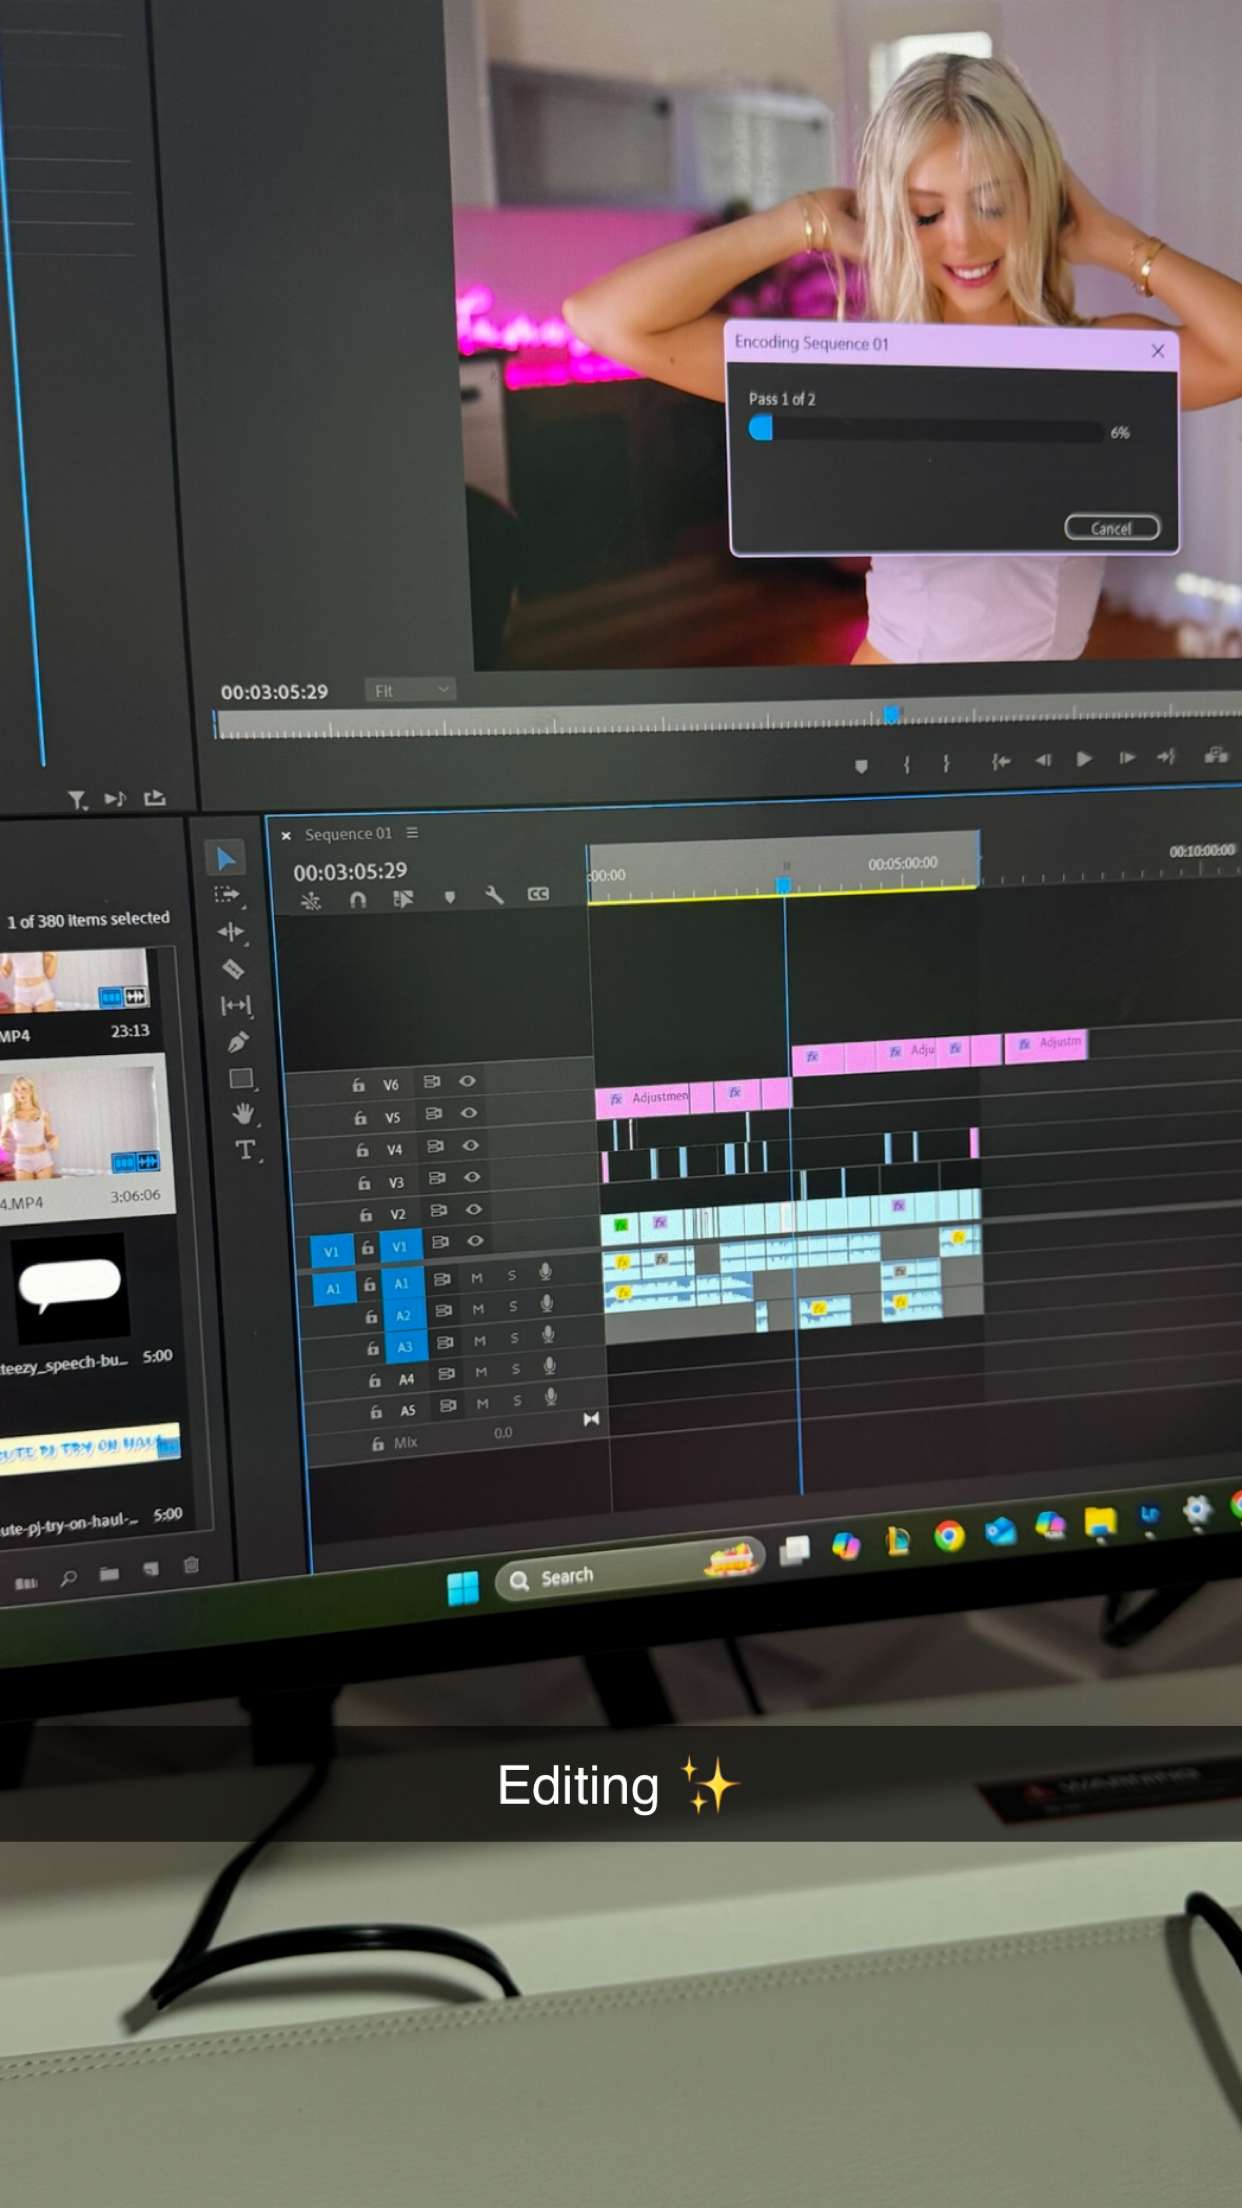Cancel the encoding of Sequence 01
The height and width of the screenshot is (2208, 1242).
(x=1111, y=528)
